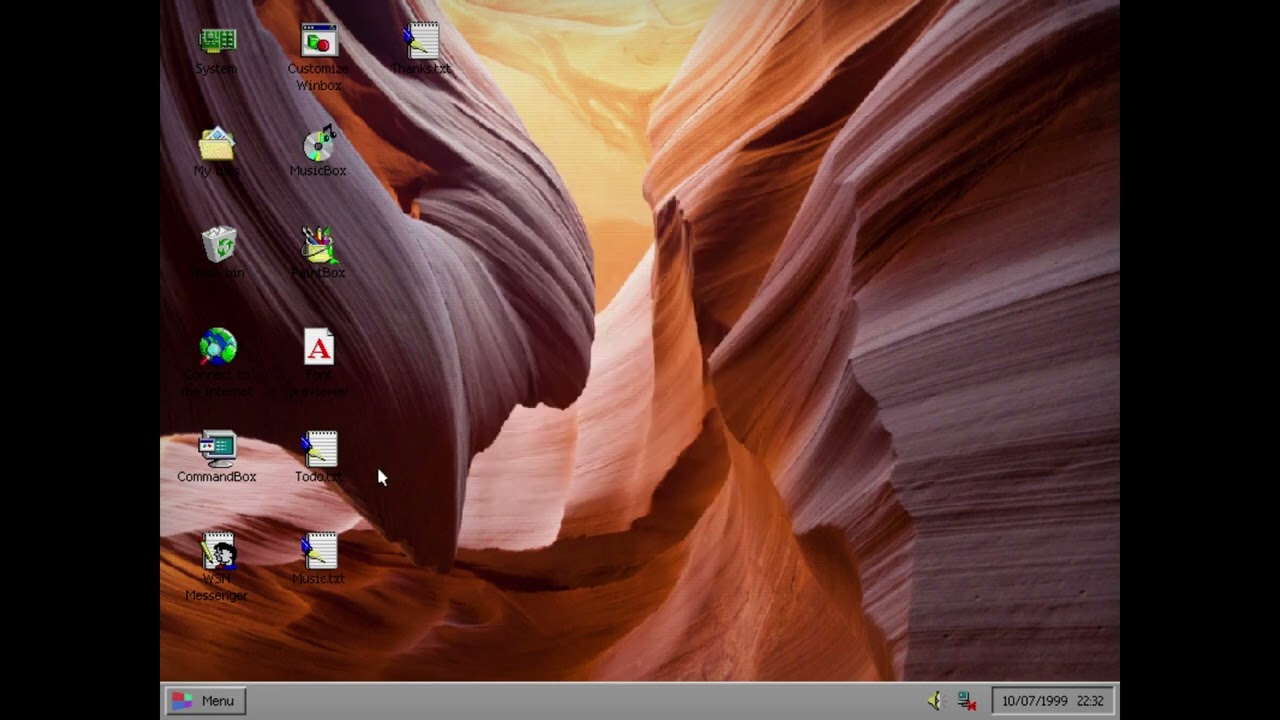Open the Music.txt file icon
Screen dimensions: 1280x720
pyautogui.click(x=319, y=551)
